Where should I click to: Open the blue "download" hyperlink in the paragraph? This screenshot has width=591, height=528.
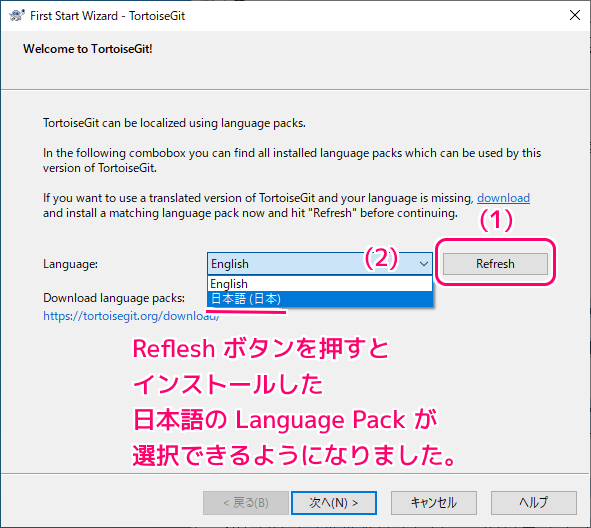point(503,198)
